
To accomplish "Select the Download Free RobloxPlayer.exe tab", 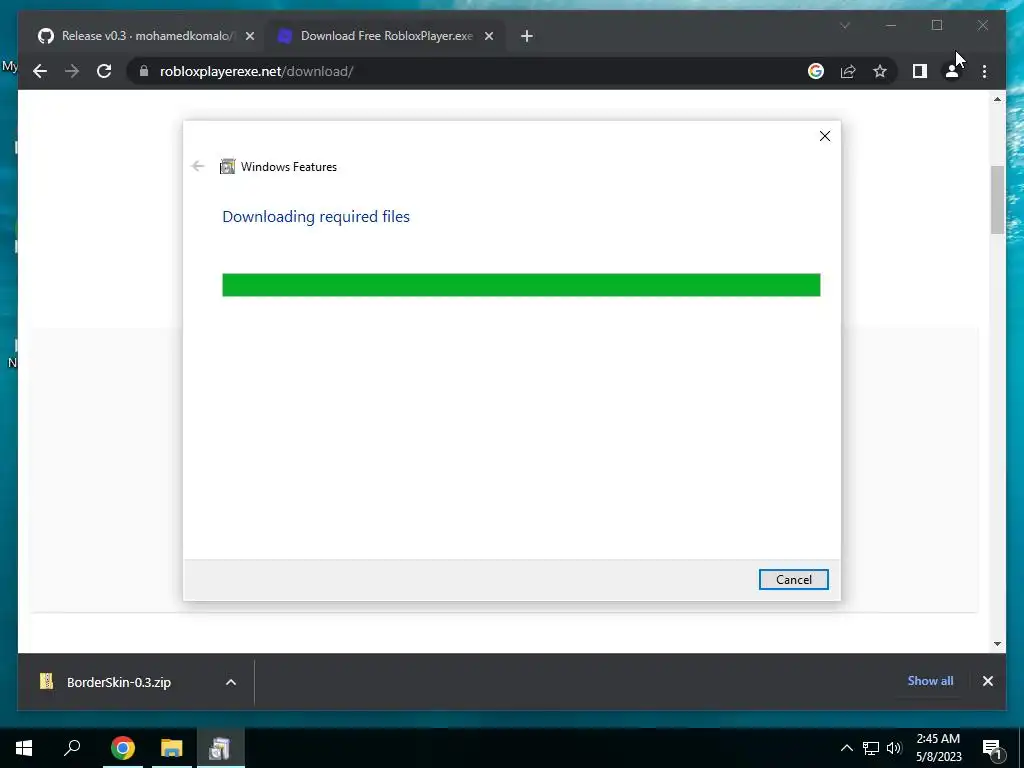I will tap(385, 36).
